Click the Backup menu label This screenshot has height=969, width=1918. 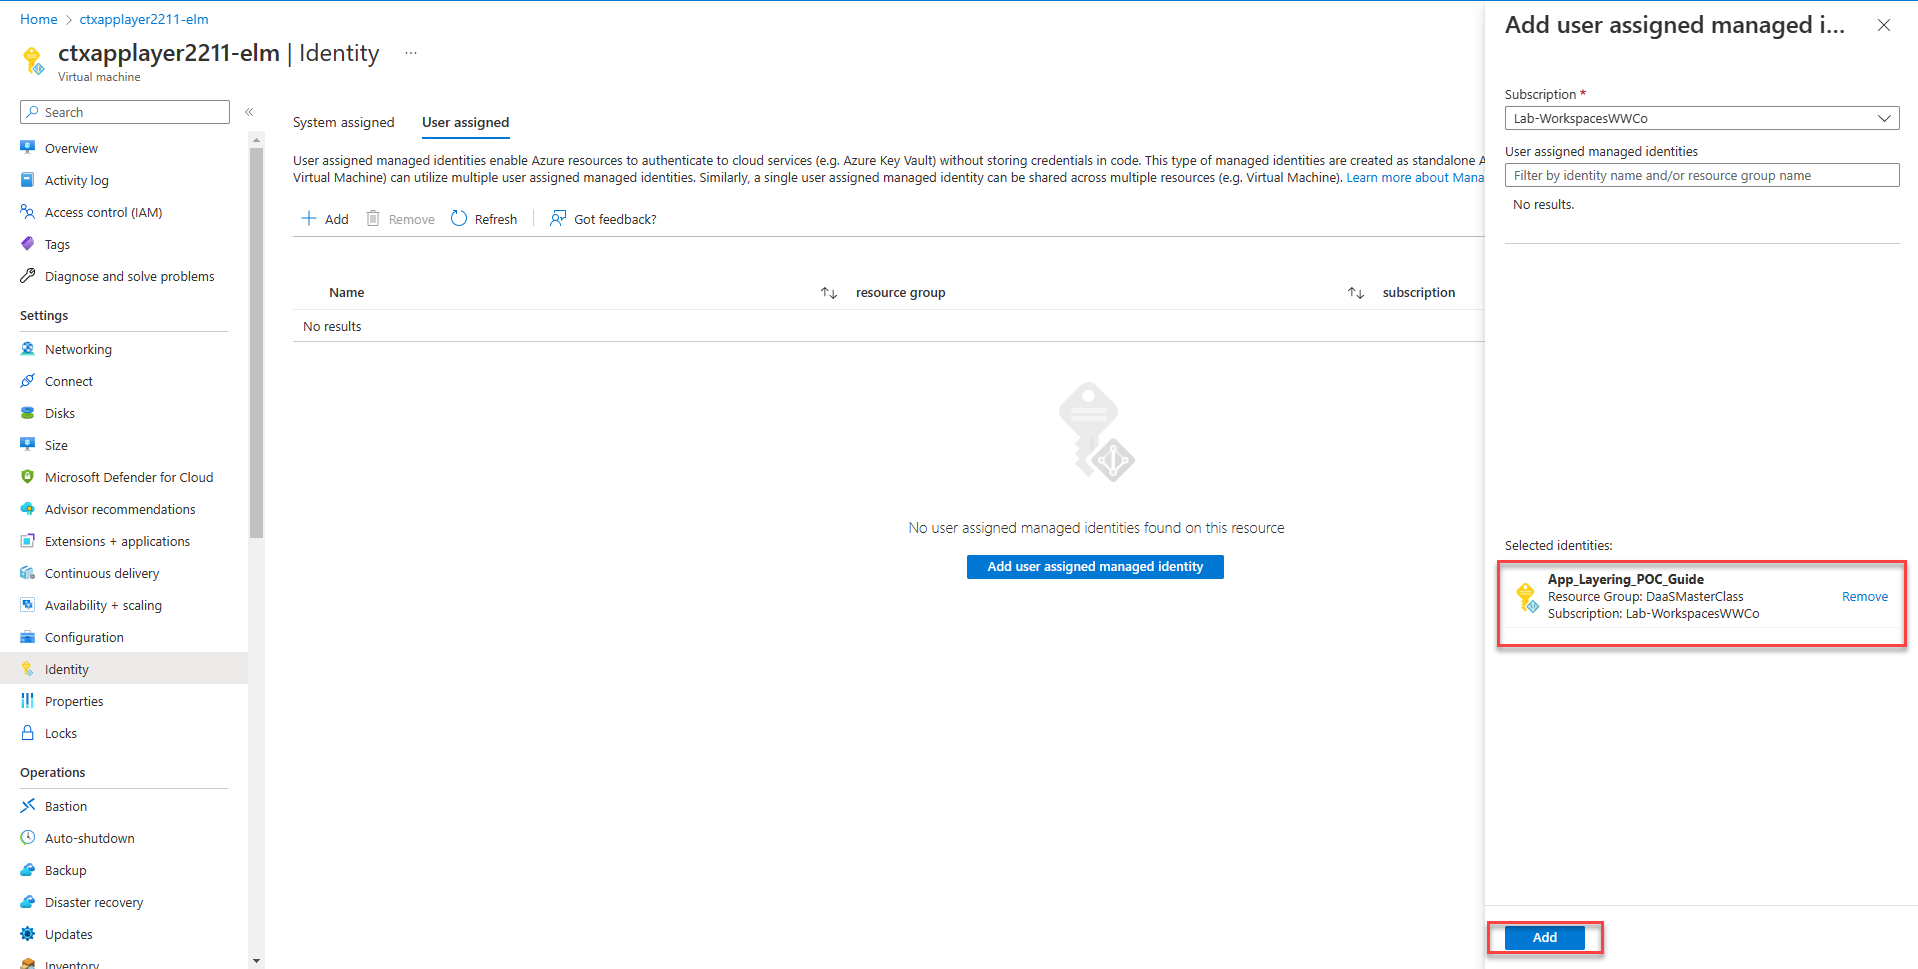click(66, 870)
